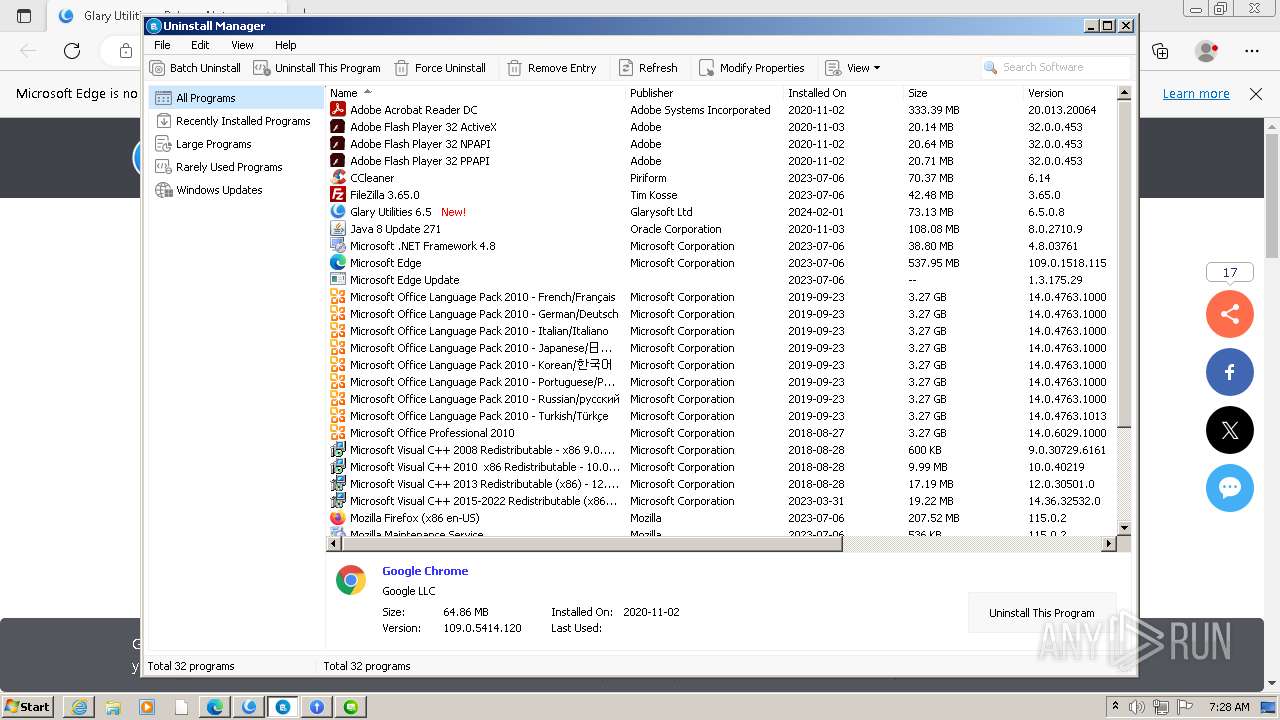
Task: Click the Refresh toolbar button
Action: [648, 68]
